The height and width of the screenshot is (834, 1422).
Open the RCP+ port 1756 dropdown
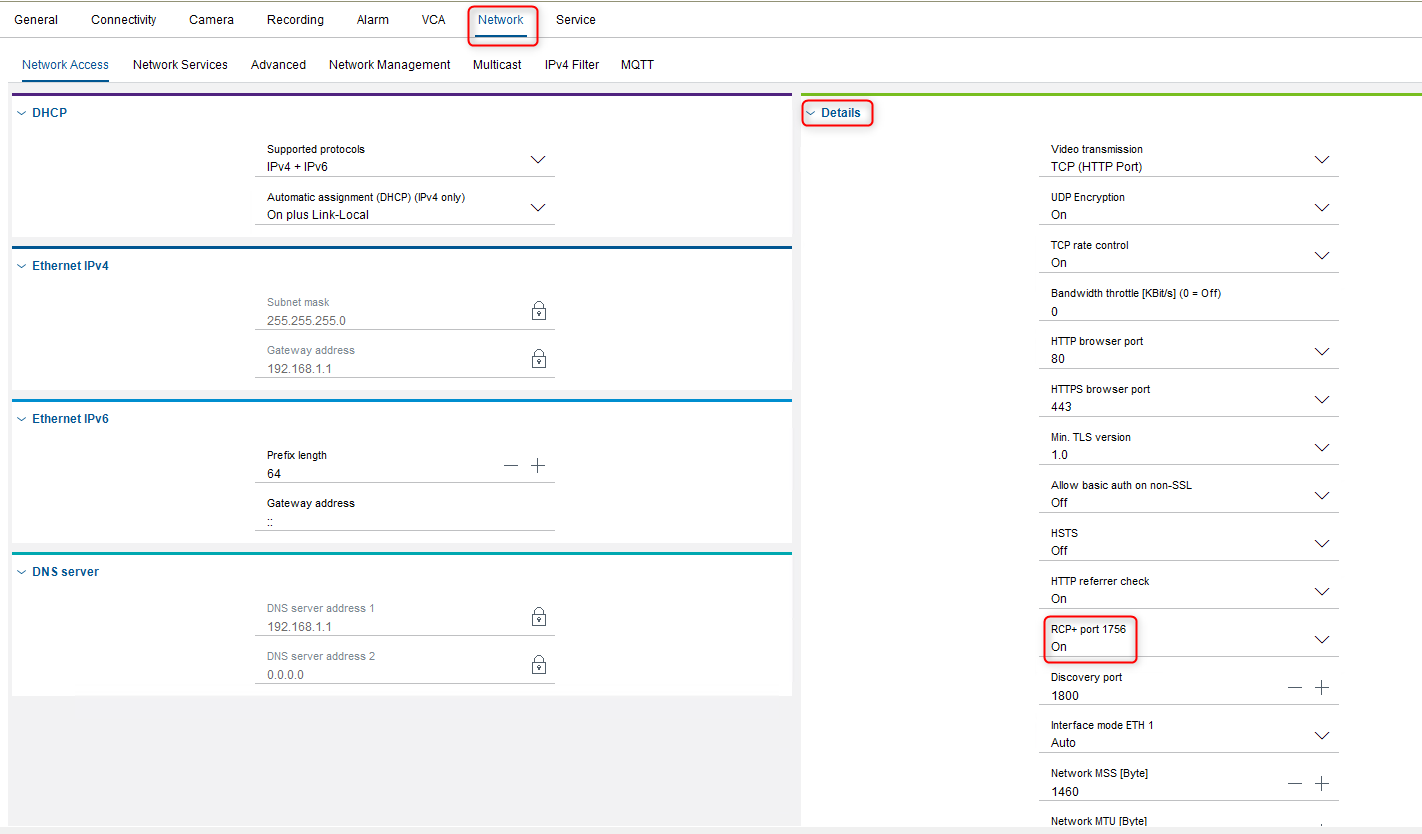[x=1322, y=640]
